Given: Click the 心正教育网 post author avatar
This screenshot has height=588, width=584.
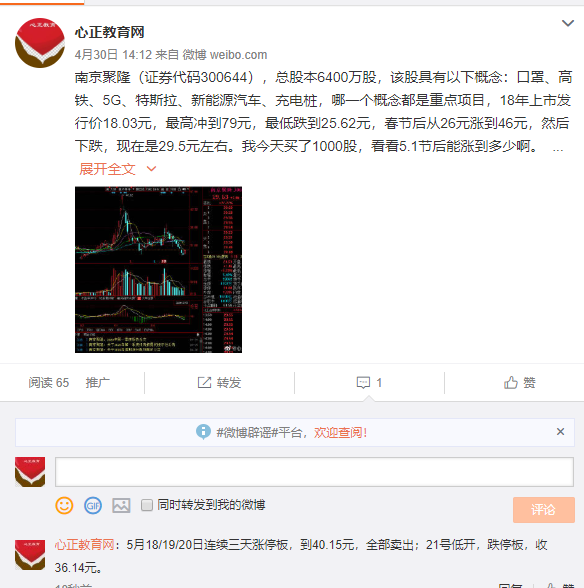Looking at the screenshot, I should pos(40,43).
